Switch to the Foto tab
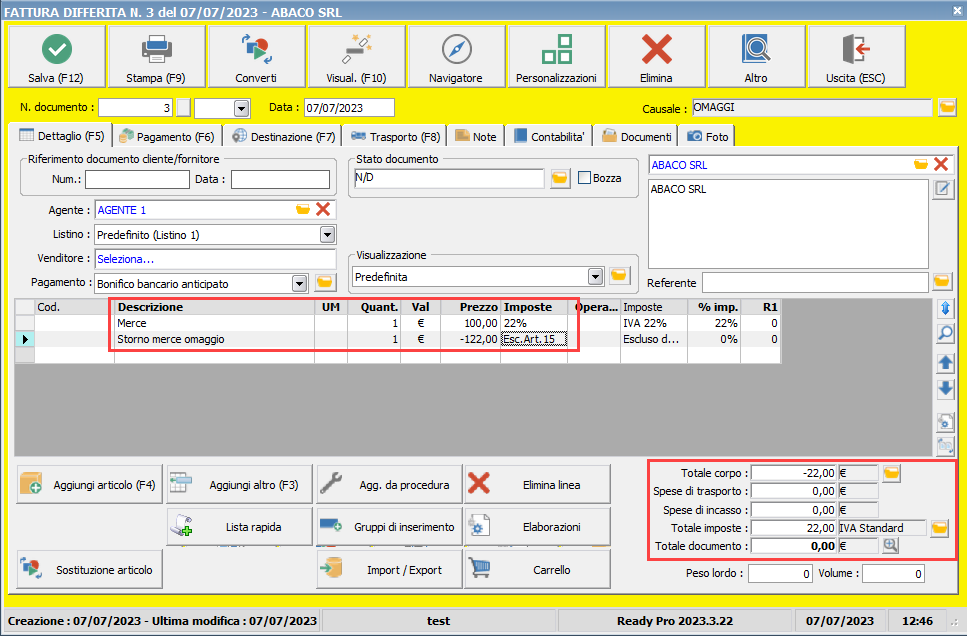Viewport: 967px width, 636px height. 707,137
